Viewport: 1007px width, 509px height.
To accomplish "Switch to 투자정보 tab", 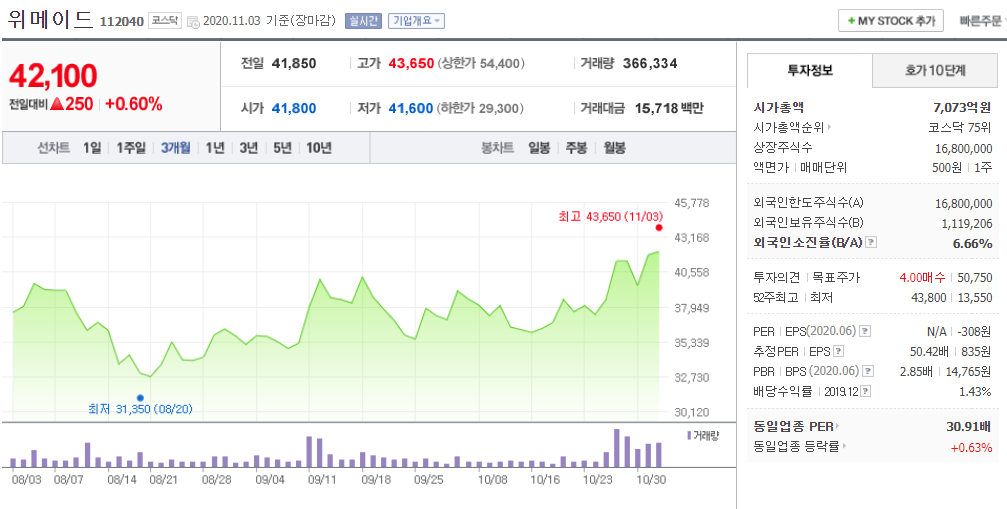I will tap(810, 71).
